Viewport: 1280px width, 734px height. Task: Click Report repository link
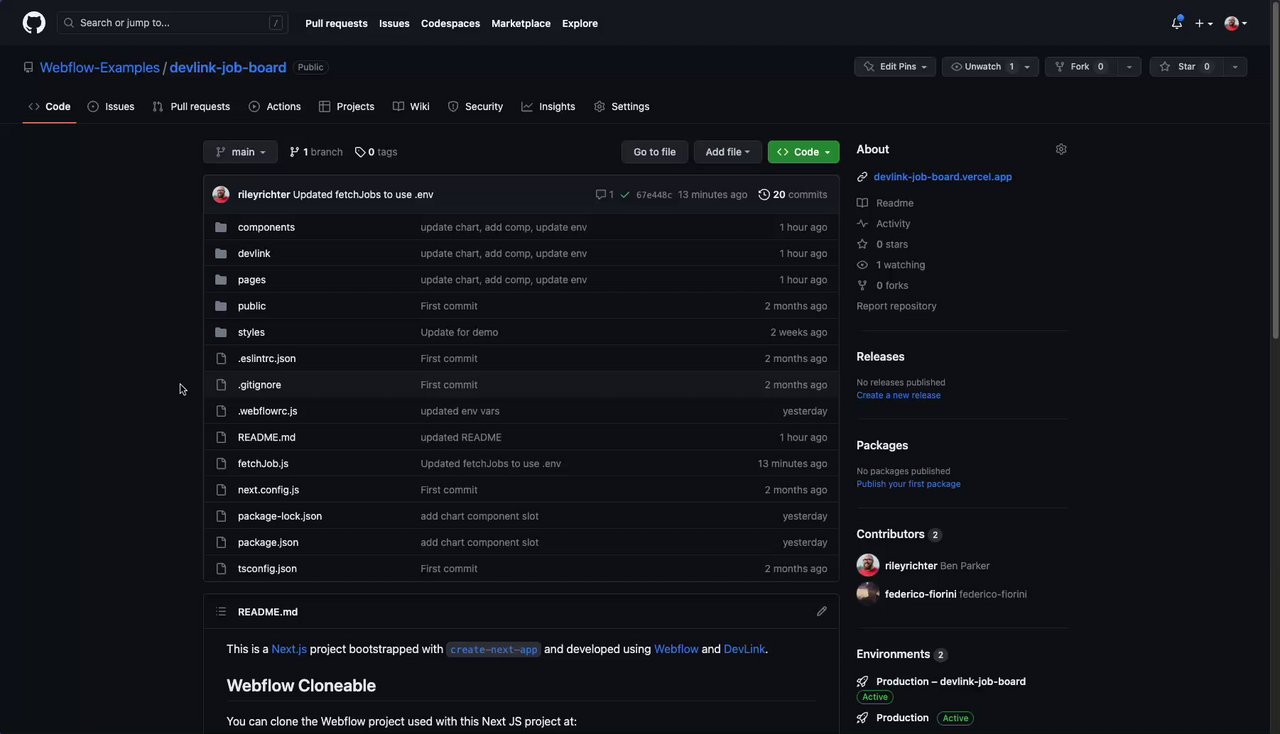tap(897, 306)
